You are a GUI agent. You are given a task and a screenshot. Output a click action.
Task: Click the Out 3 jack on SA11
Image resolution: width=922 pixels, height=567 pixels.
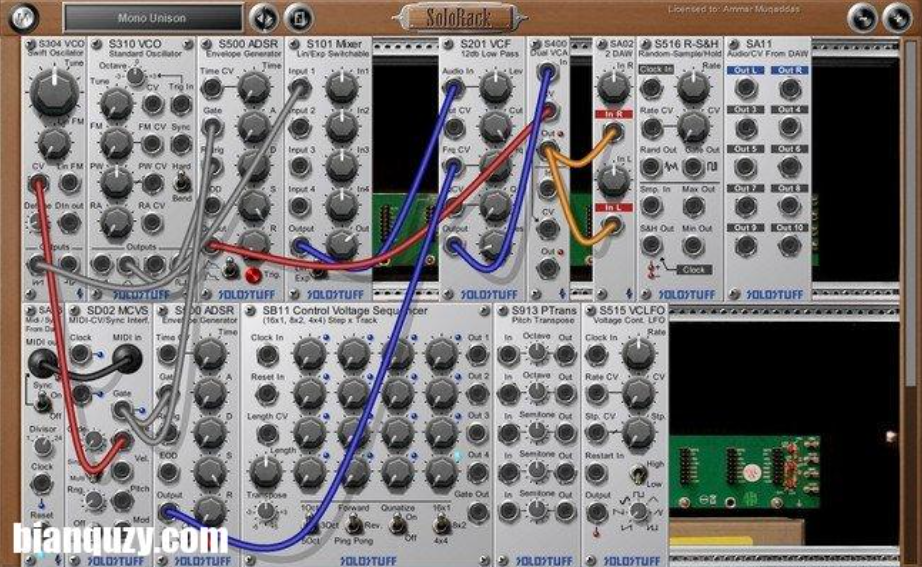tap(746, 128)
